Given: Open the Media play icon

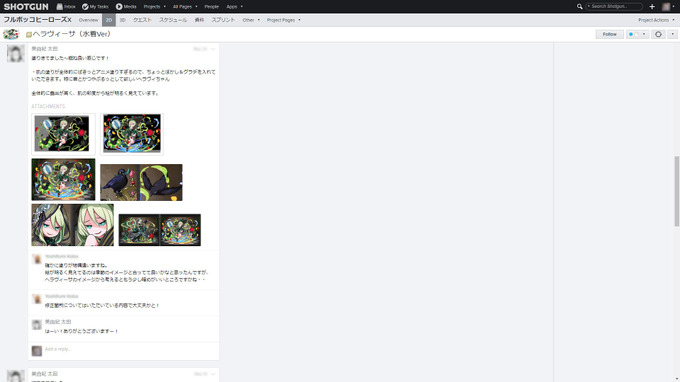Looking at the screenshot, I should tap(119, 7).
